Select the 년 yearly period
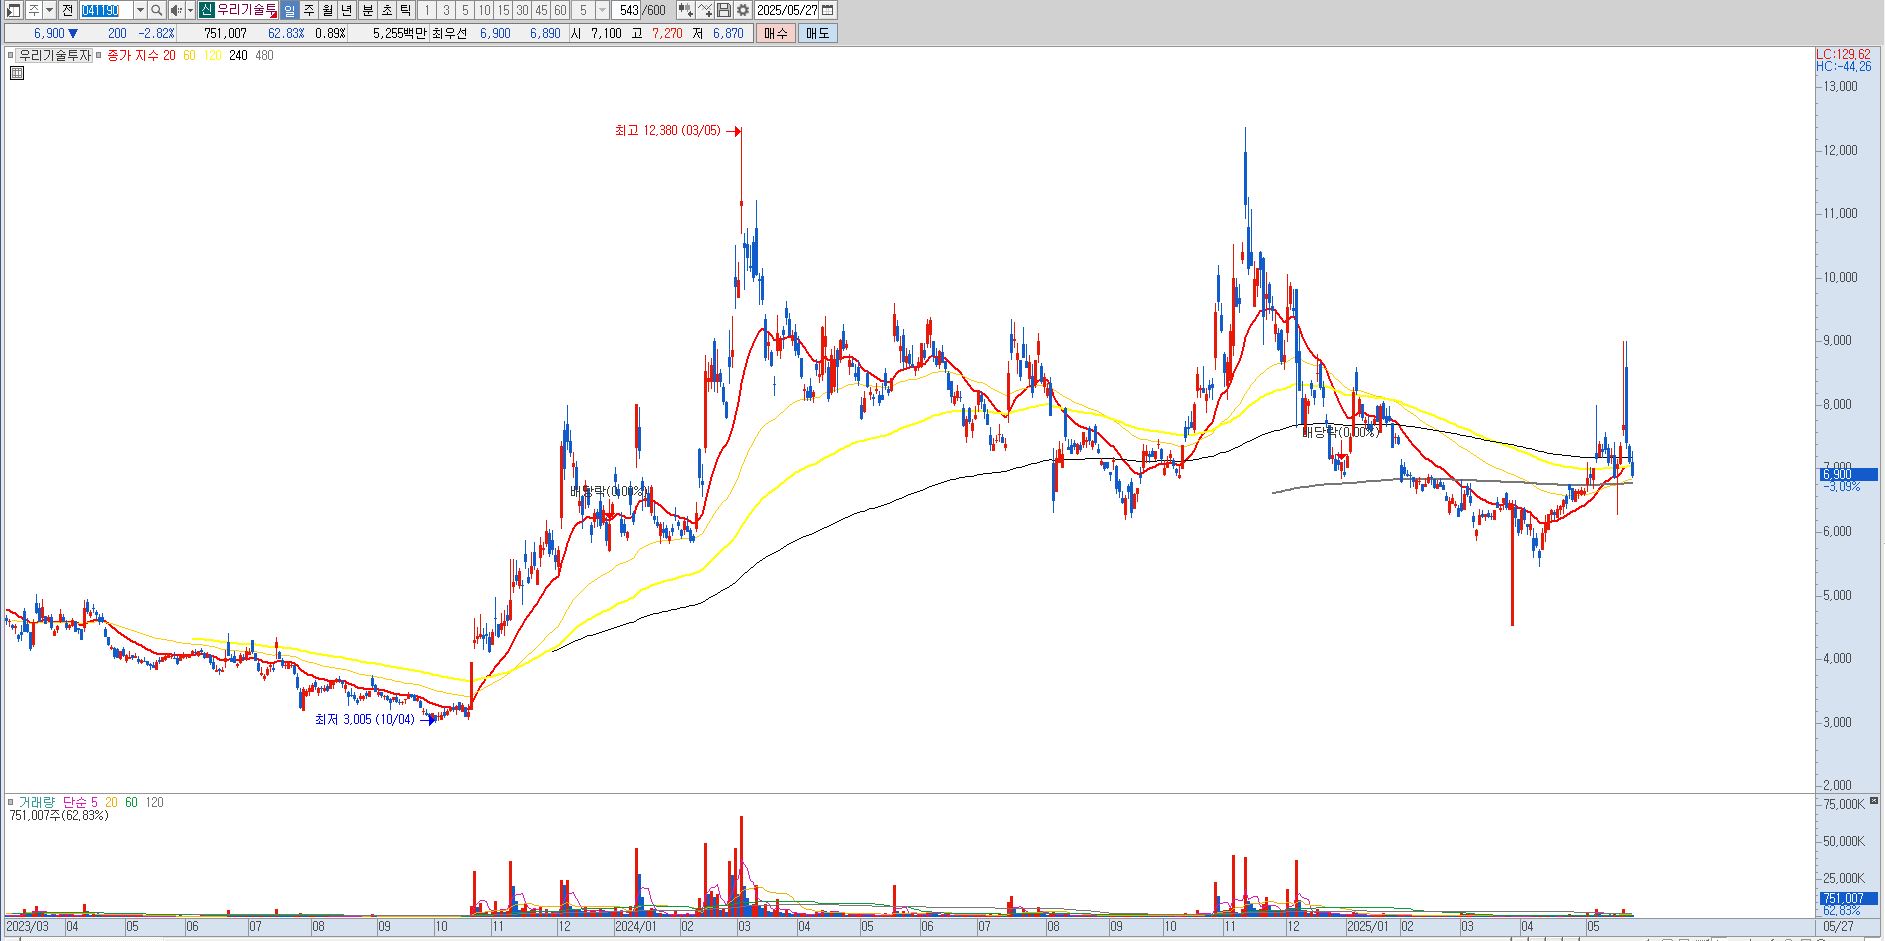This screenshot has height=941, width=1885. click(347, 10)
